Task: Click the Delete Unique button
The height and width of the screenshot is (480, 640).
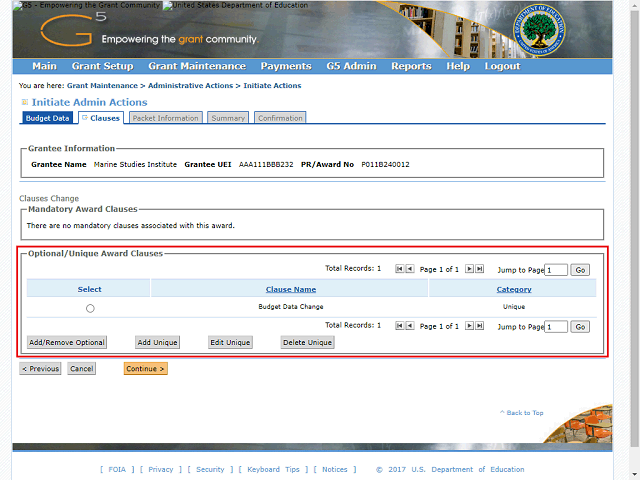Action: (x=308, y=342)
